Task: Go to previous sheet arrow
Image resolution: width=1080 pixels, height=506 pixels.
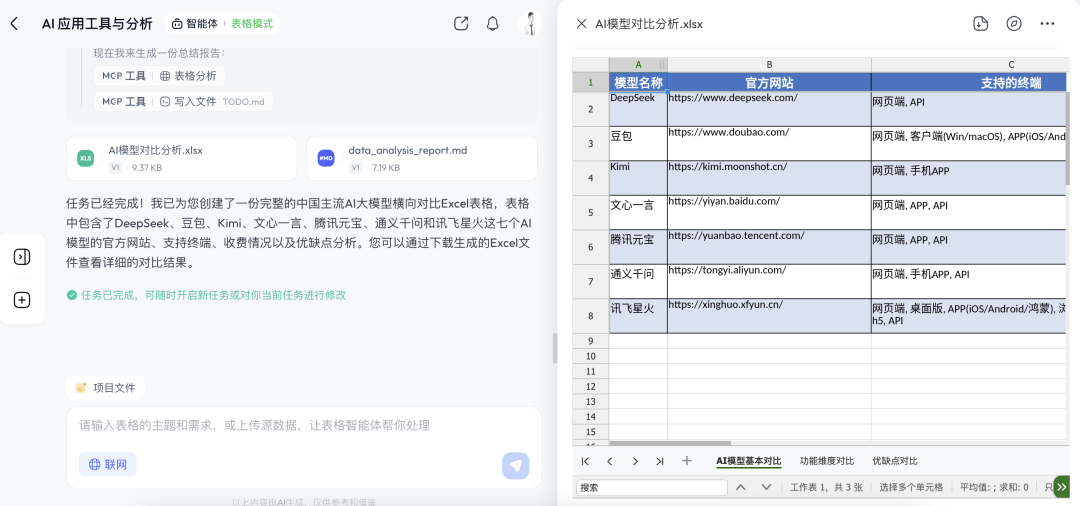Action: click(x=610, y=461)
